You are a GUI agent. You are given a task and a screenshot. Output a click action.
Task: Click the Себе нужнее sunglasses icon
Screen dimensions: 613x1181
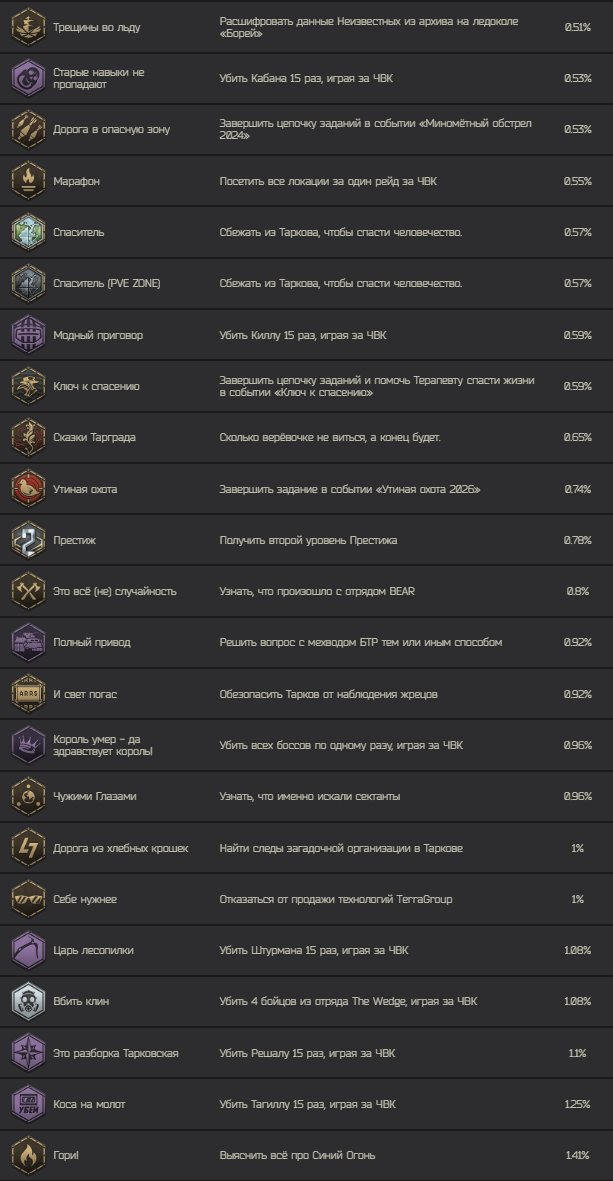[x=29, y=899]
